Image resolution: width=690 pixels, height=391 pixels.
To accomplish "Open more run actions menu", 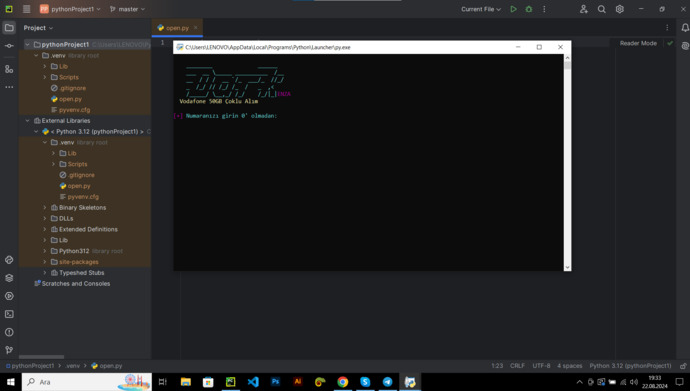I will click(x=544, y=9).
